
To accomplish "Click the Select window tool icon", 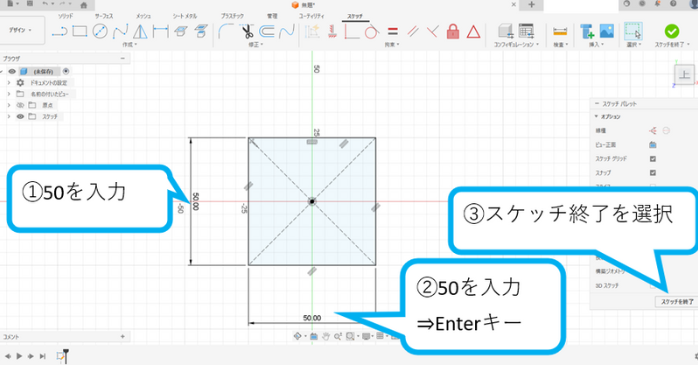I will [633, 32].
